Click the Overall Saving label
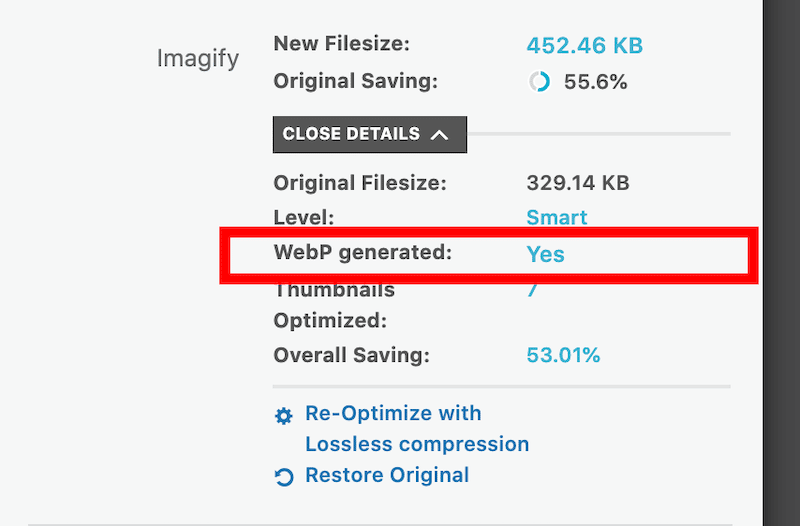The height and width of the screenshot is (526, 800). (351, 355)
